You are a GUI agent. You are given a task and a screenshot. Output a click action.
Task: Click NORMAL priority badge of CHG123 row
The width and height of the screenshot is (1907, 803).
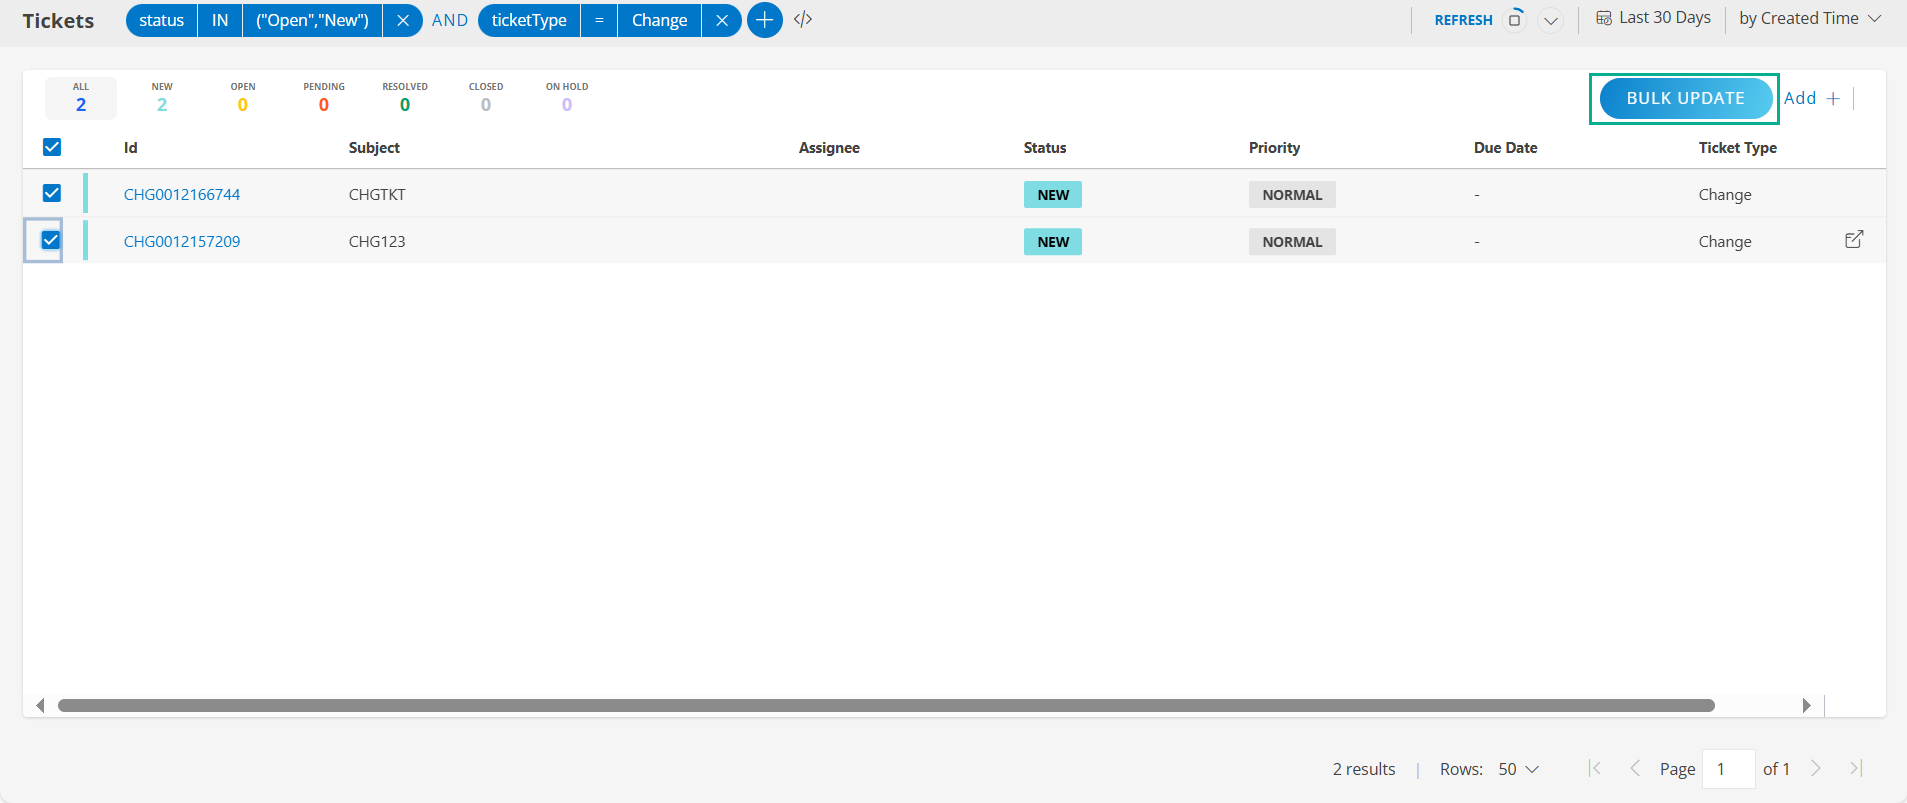pos(1292,242)
